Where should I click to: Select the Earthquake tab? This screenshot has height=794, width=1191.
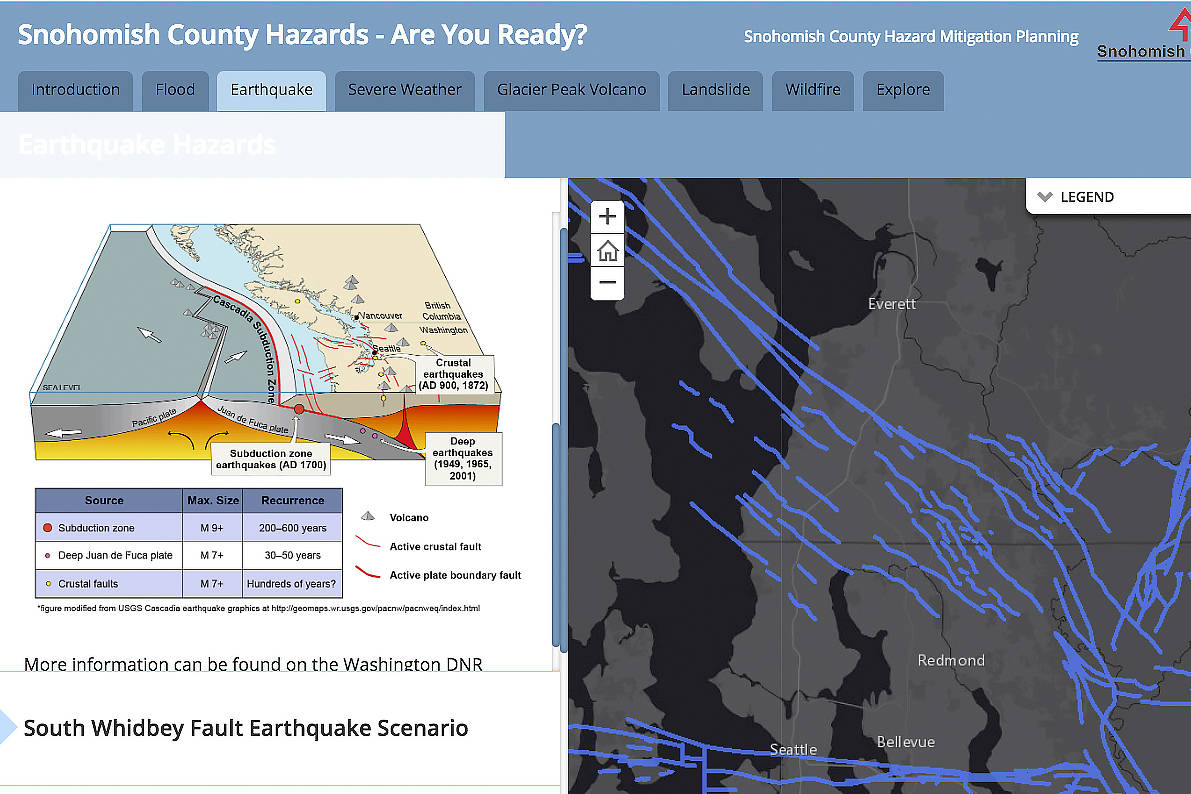pos(271,90)
